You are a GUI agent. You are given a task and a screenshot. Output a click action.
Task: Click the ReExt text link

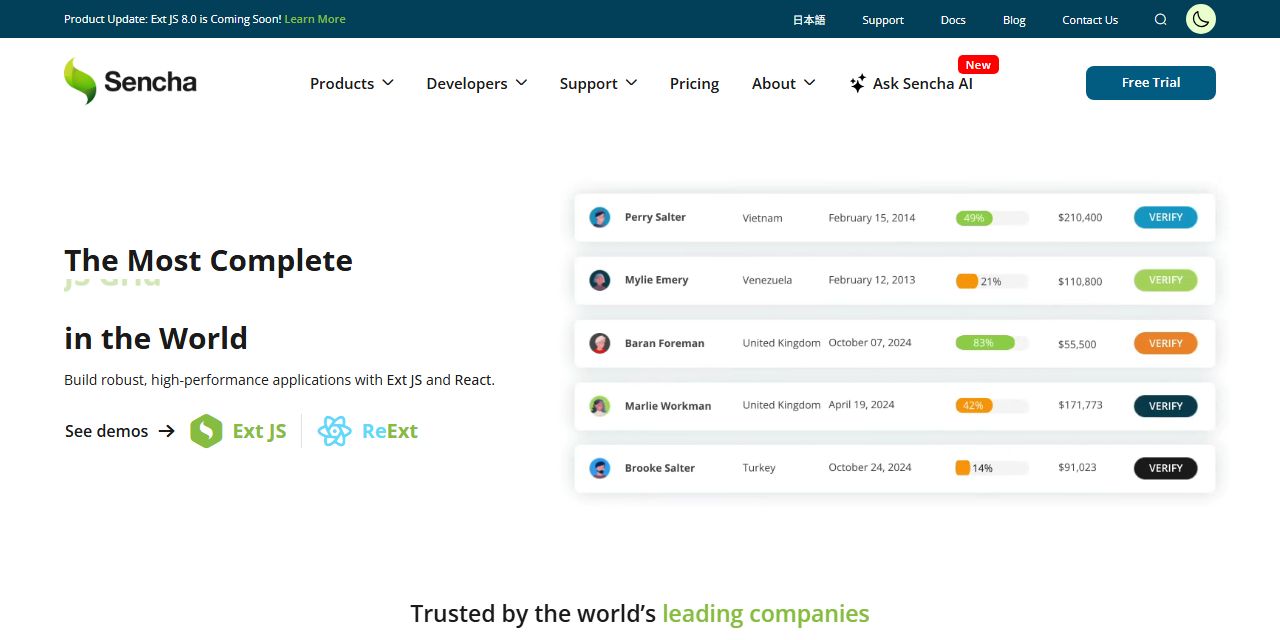tap(390, 431)
